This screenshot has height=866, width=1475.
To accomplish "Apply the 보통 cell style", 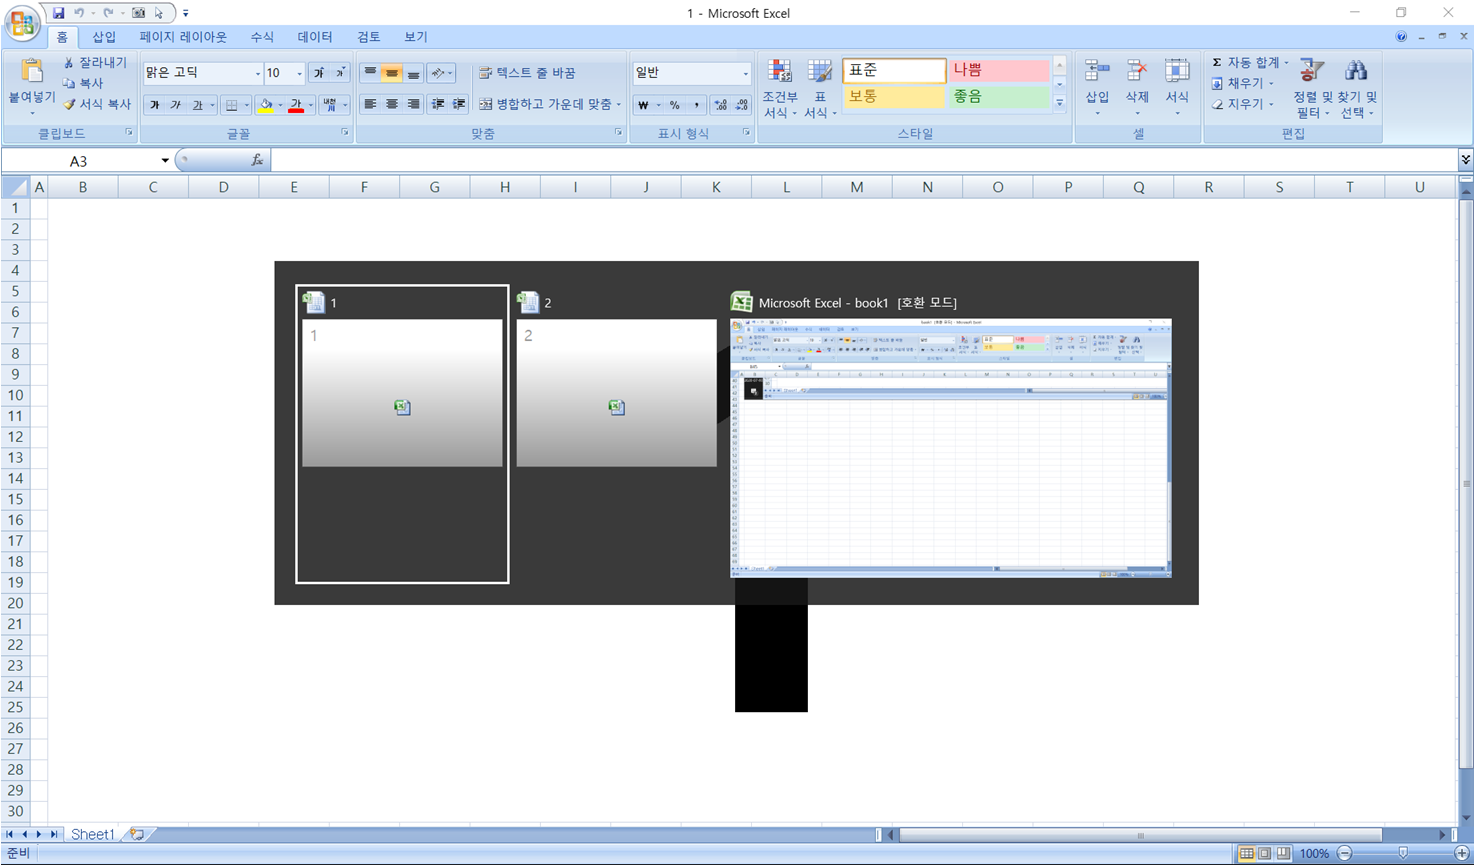I will tap(894, 97).
